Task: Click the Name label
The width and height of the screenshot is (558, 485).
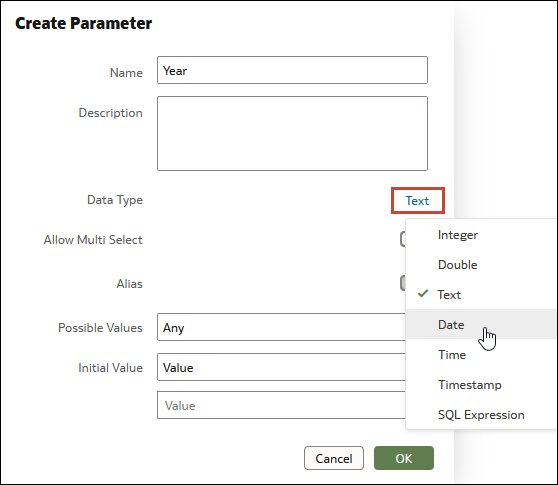Action: click(x=126, y=73)
